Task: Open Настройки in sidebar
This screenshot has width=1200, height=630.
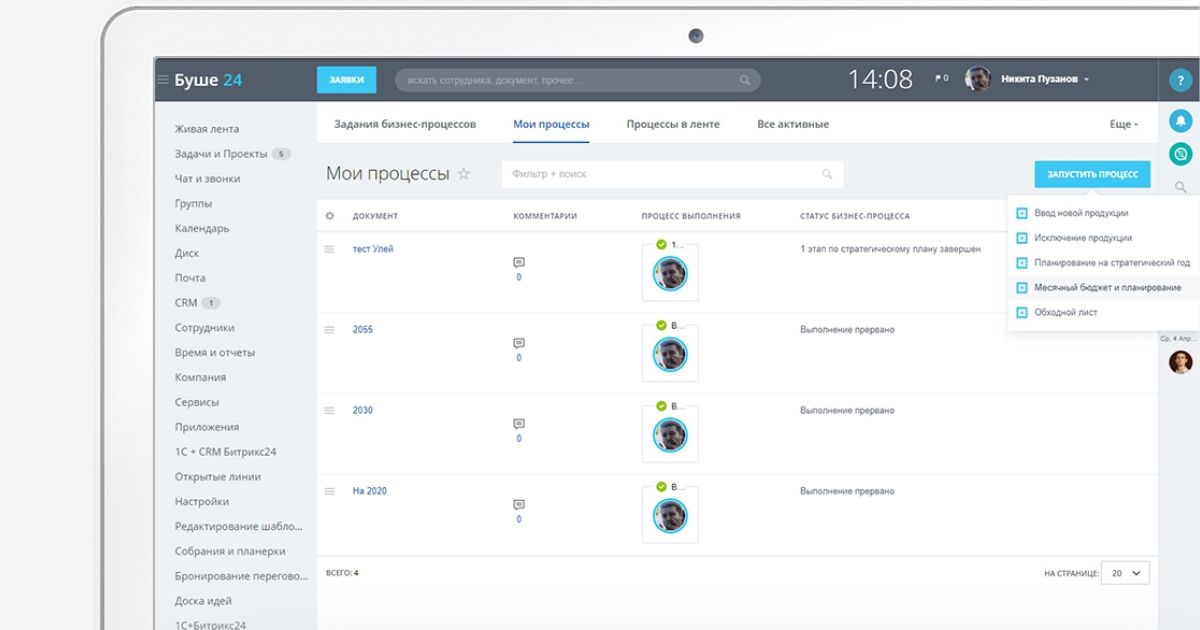Action: pos(202,502)
